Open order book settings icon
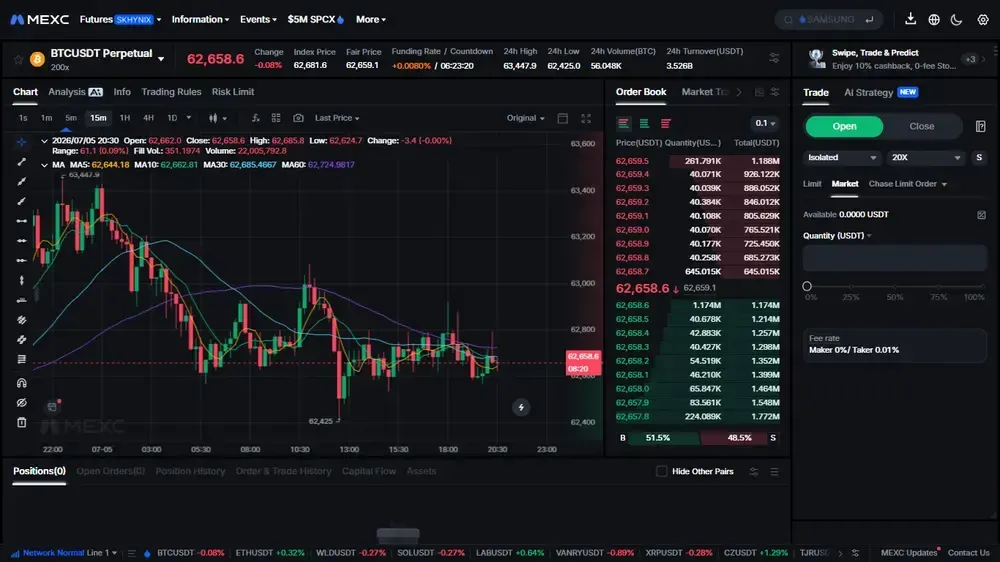The image size is (1000, 562). 775,92
